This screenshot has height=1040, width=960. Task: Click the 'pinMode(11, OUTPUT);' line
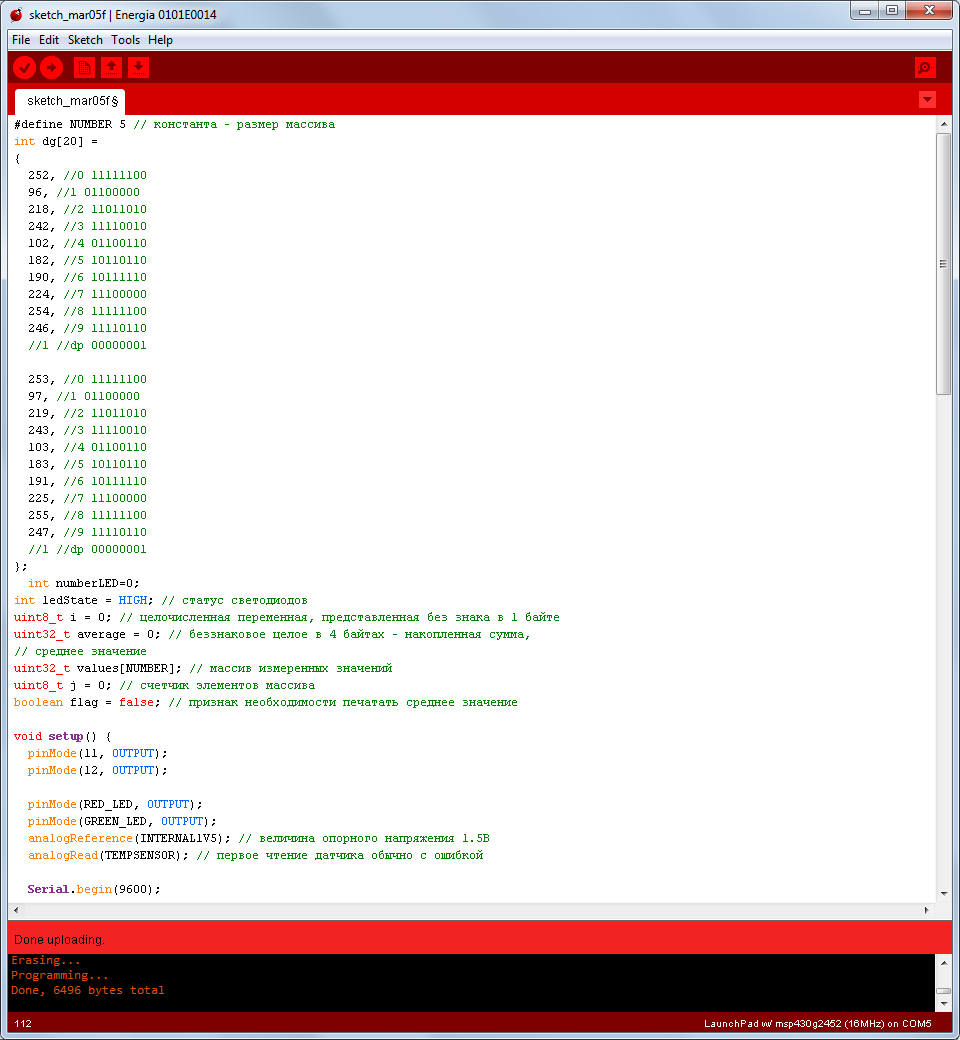(98, 754)
